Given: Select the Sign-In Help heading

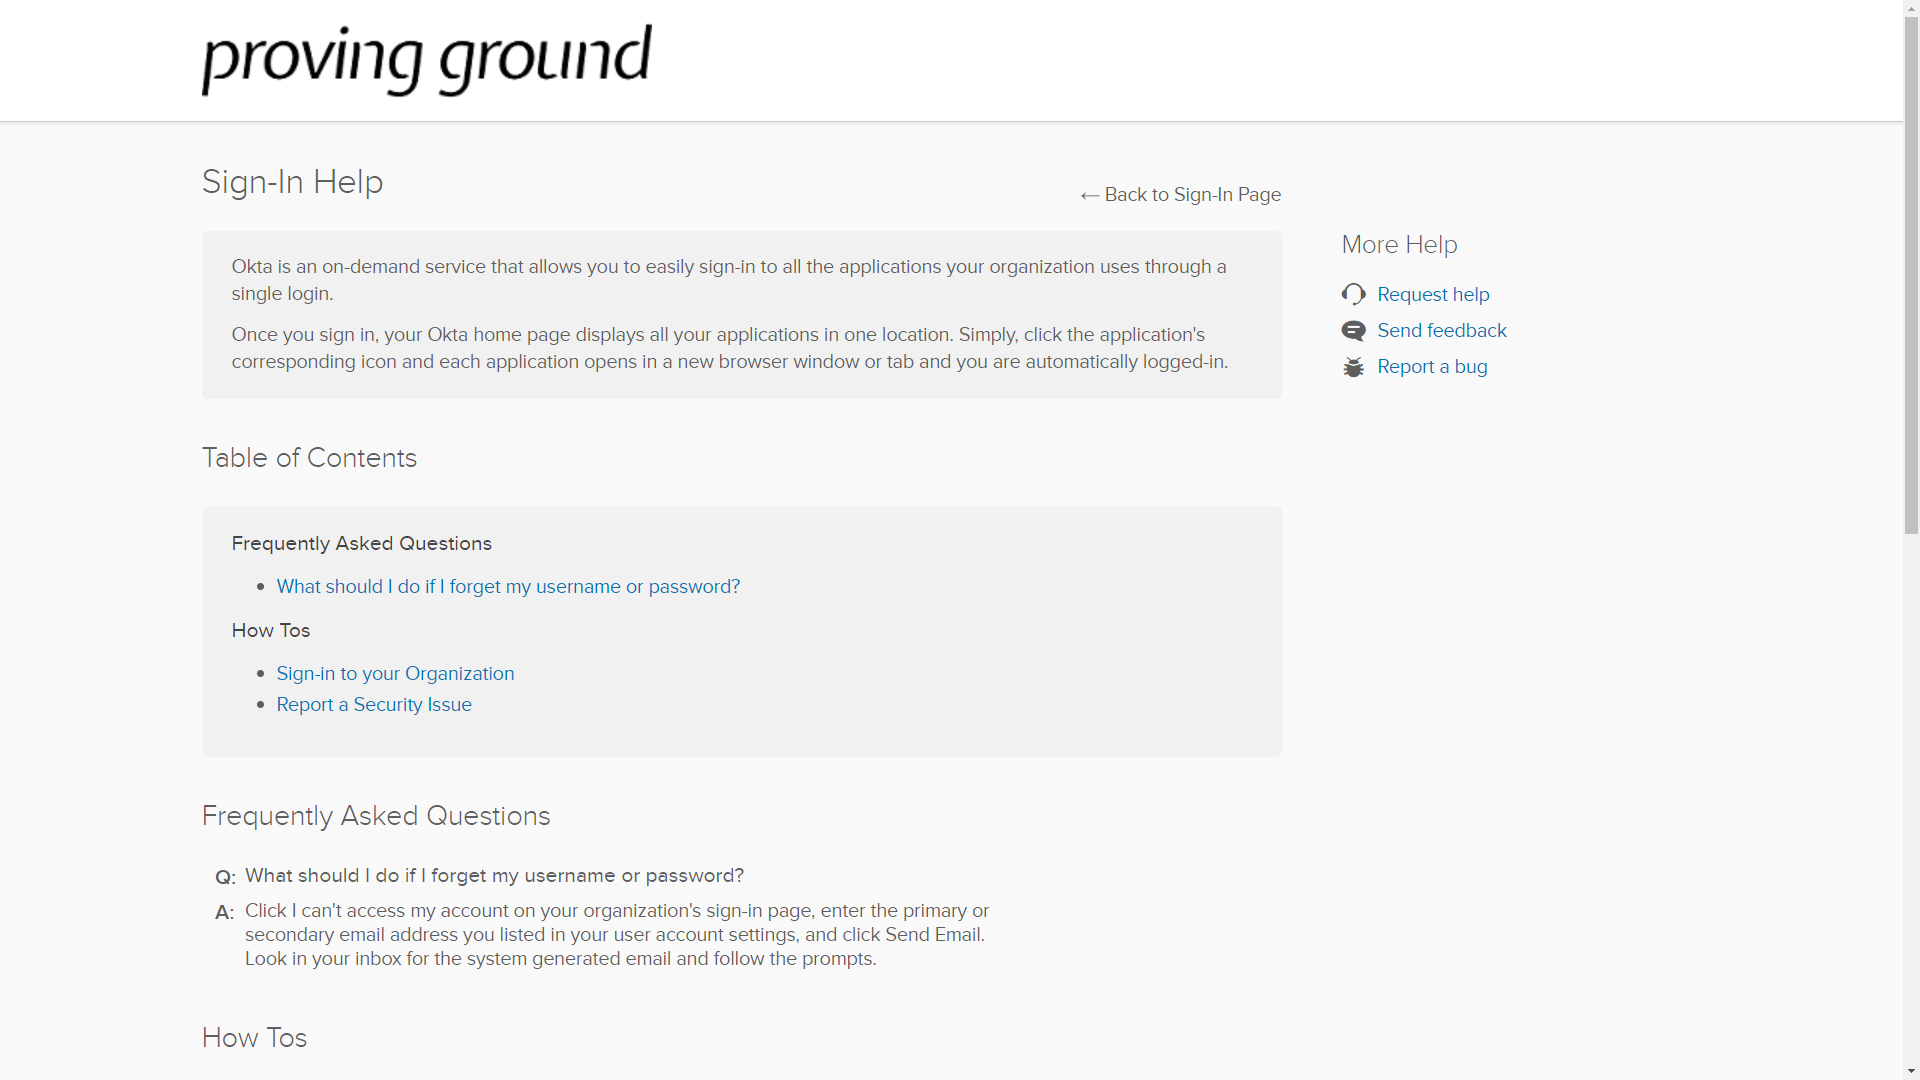Looking at the screenshot, I should coord(292,182).
